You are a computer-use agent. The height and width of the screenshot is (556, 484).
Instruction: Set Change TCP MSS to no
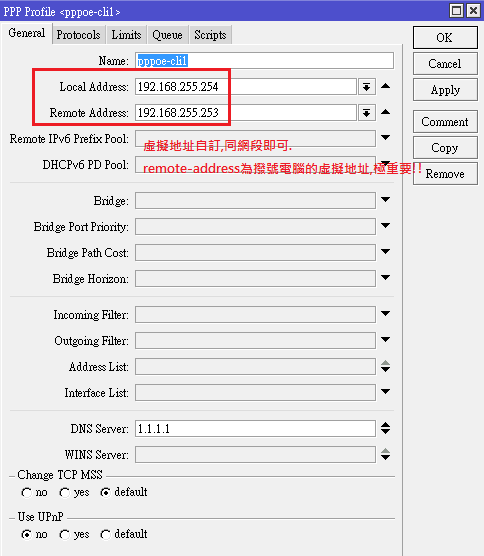pyautogui.click(x=27, y=493)
